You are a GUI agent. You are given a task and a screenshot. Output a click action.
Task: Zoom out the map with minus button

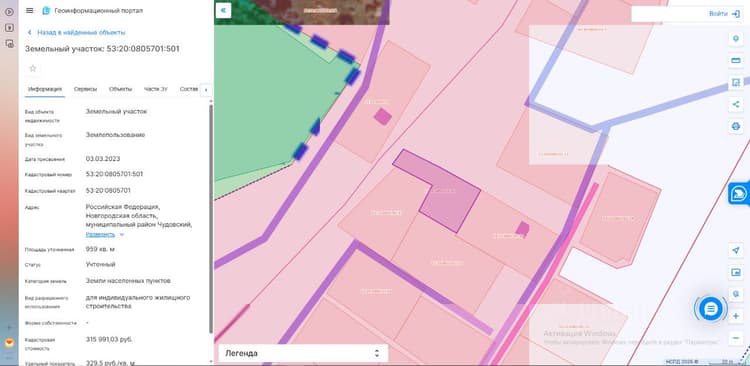click(736, 338)
